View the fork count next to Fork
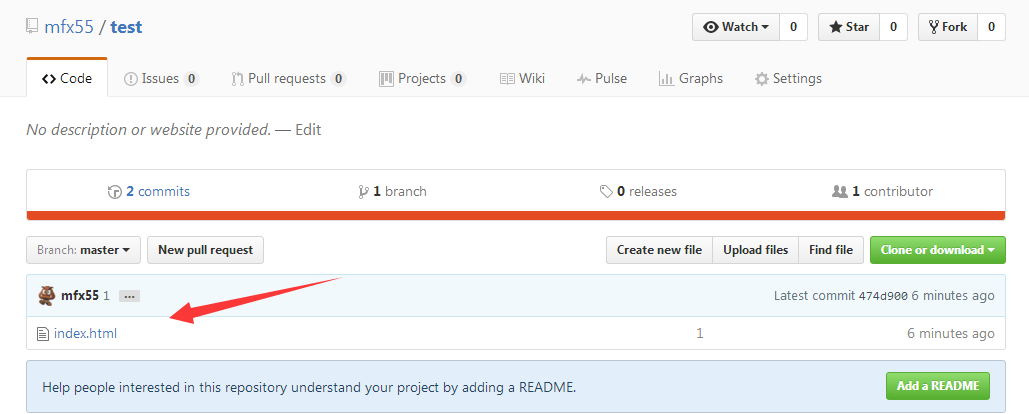Image resolution: width=1029 pixels, height=414 pixels. click(992, 27)
